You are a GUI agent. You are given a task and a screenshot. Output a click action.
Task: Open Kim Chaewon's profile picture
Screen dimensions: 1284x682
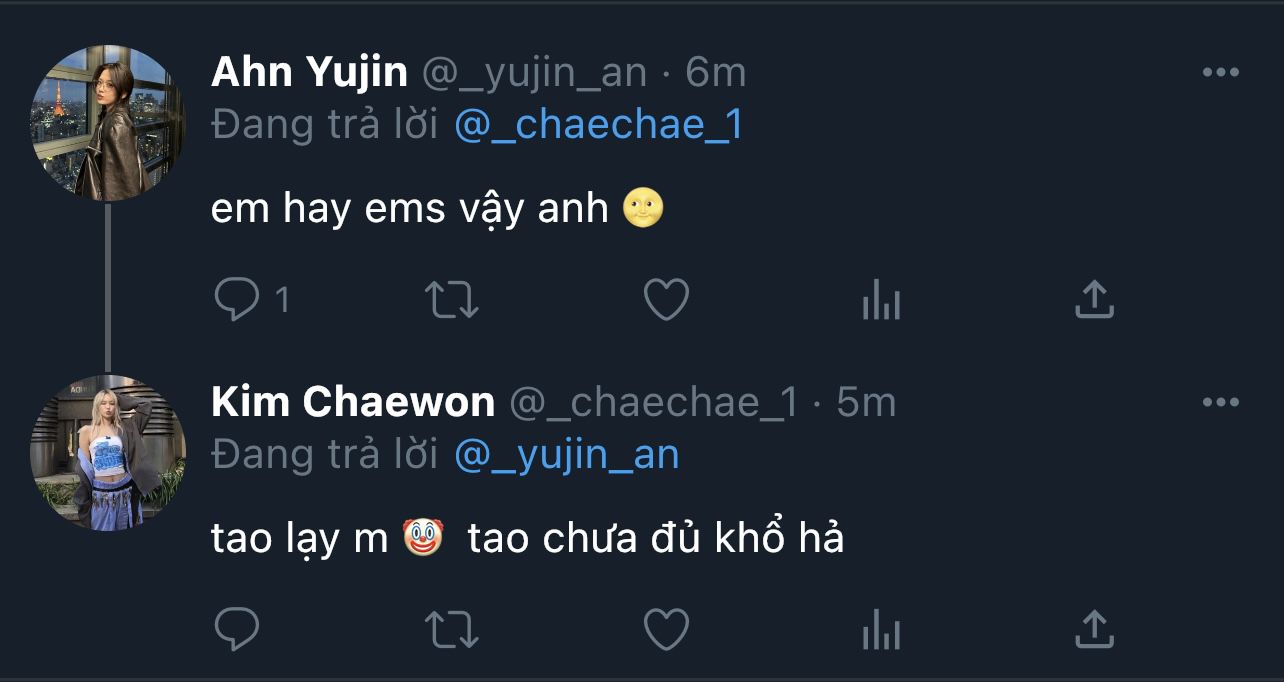point(108,453)
